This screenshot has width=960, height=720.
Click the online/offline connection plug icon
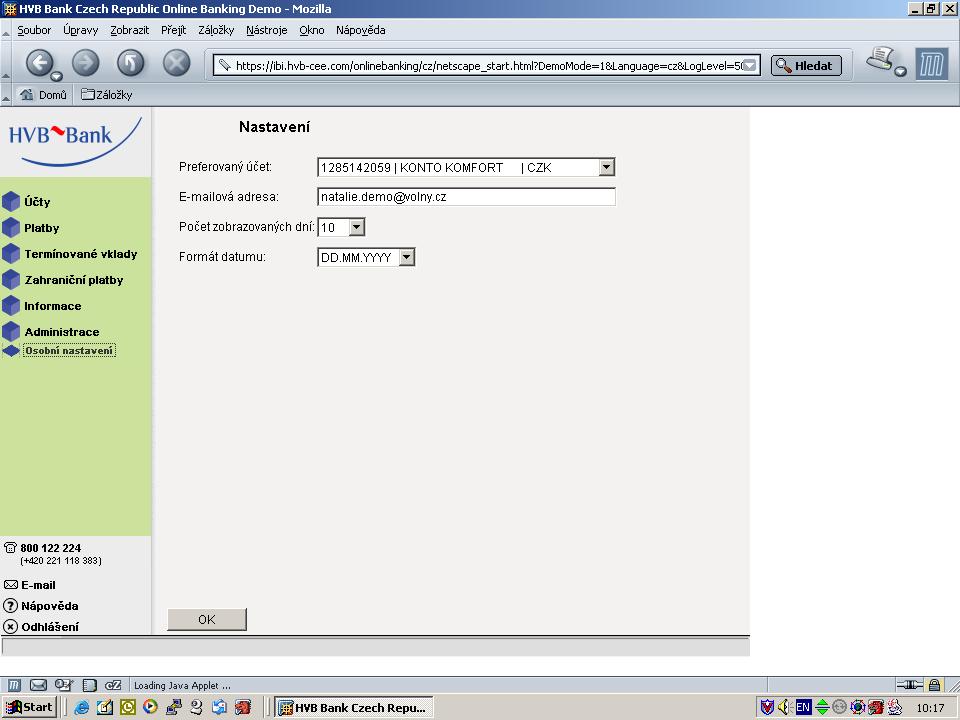909,684
